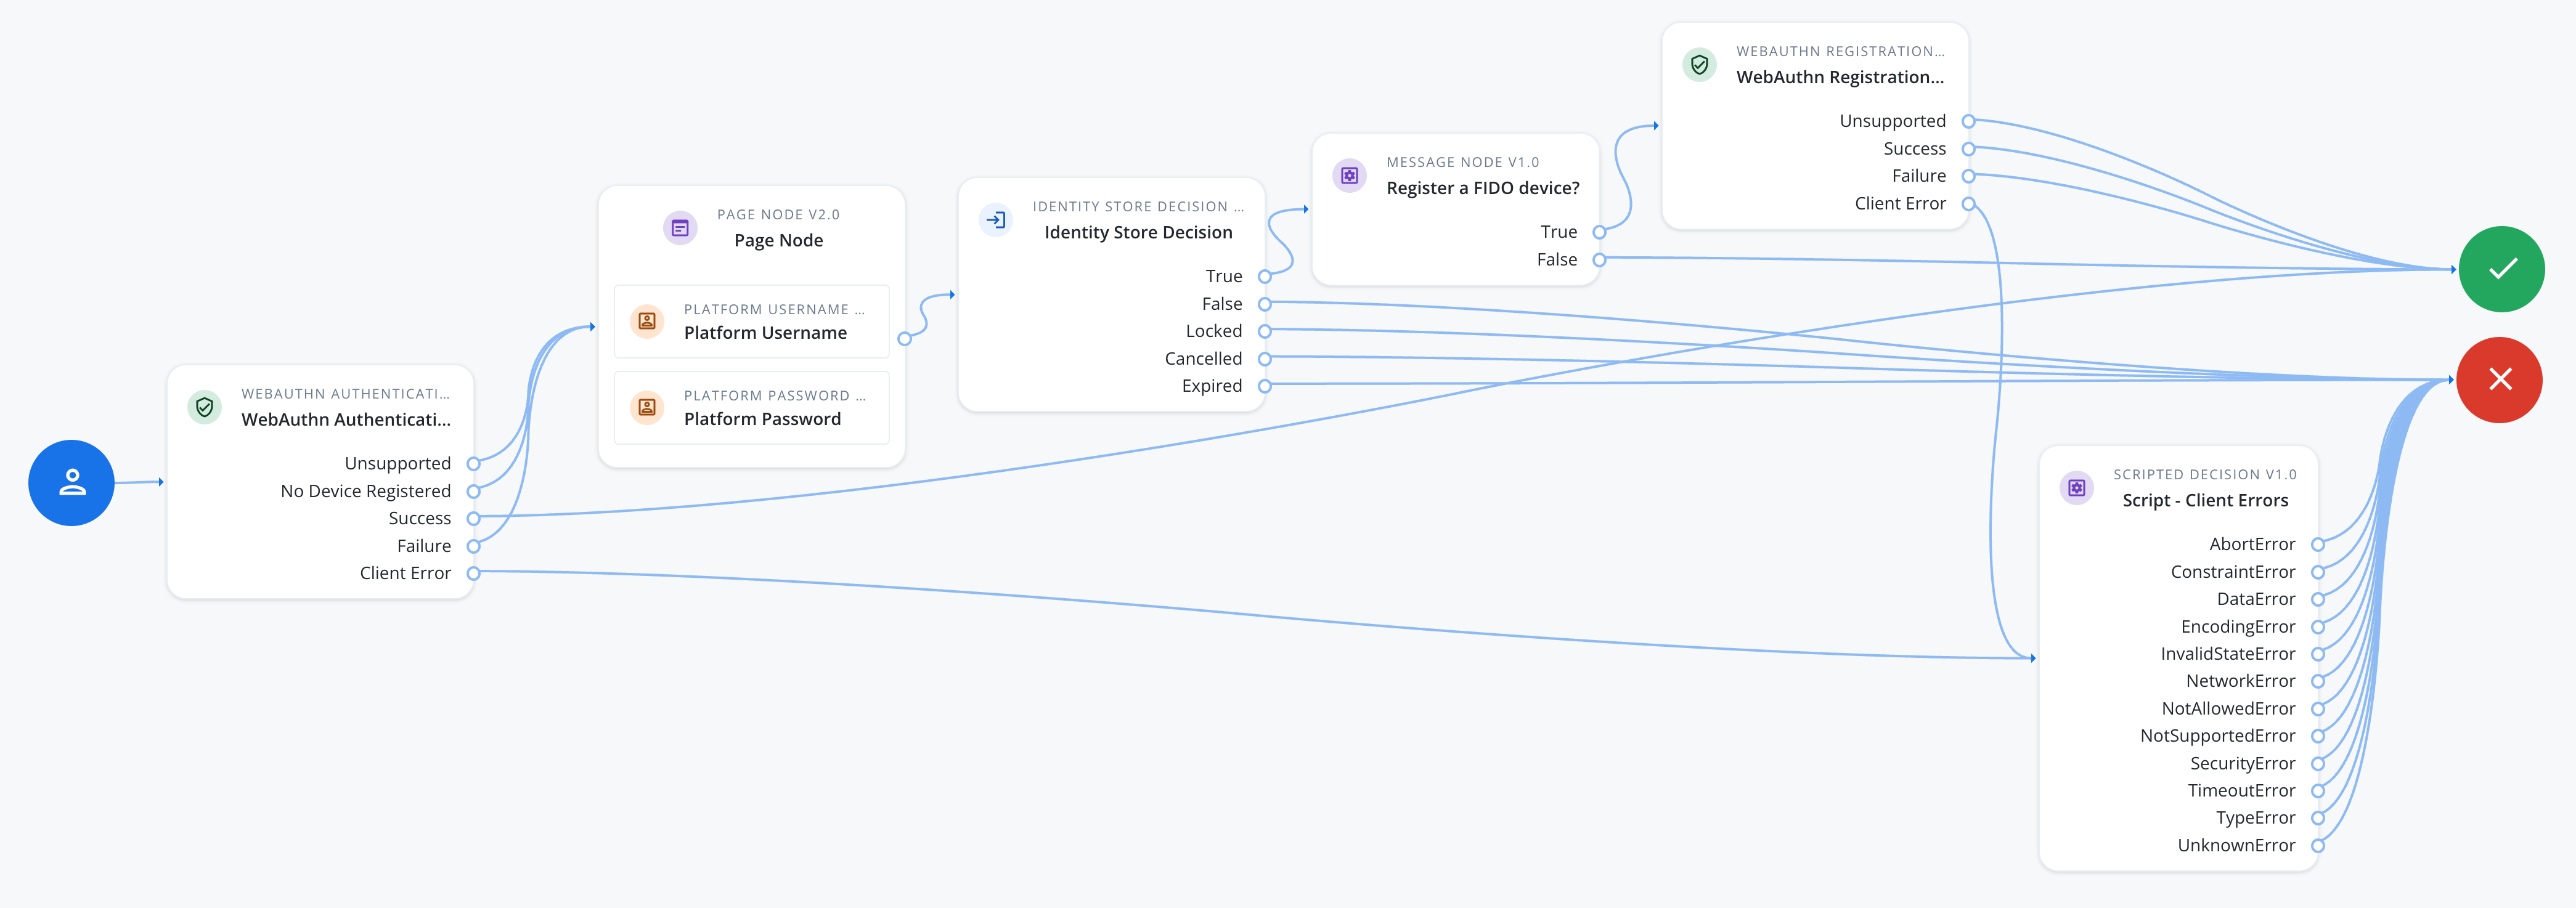Image resolution: width=2576 pixels, height=908 pixels.
Task: Click the SCRIPTED DECISION V1.0 type label
Action: tap(2204, 474)
